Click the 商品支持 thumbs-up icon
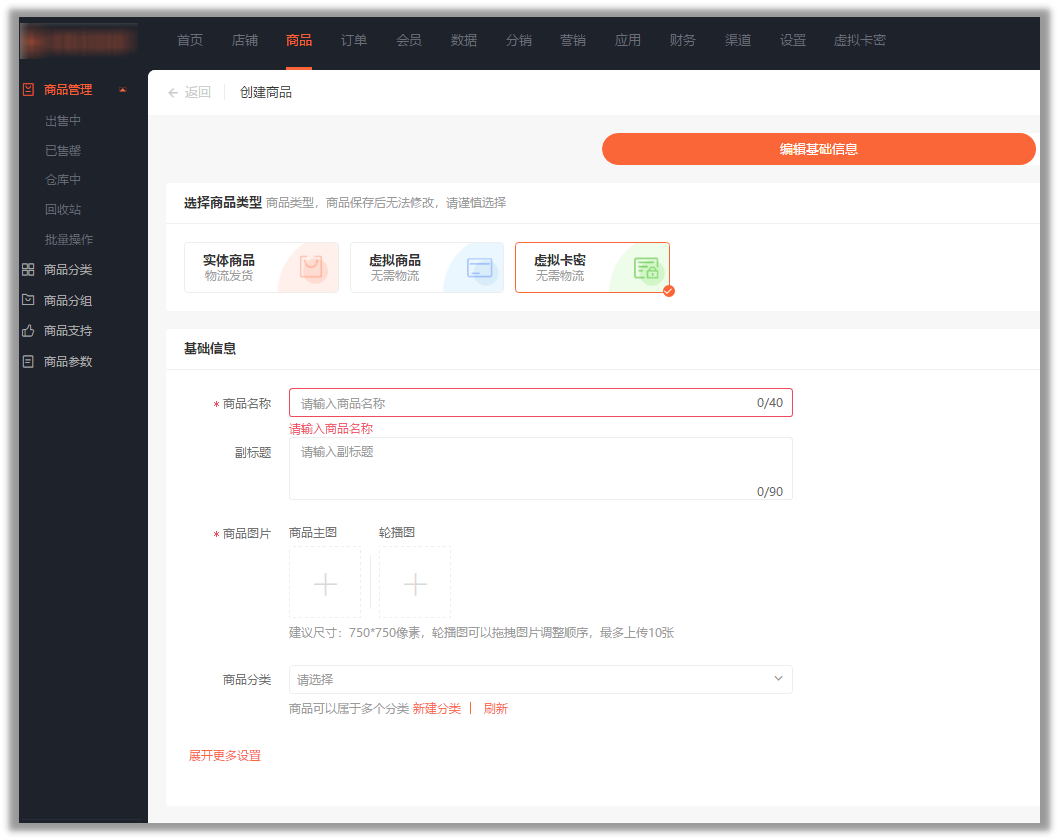The height and width of the screenshot is (840, 1059). point(28,331)
